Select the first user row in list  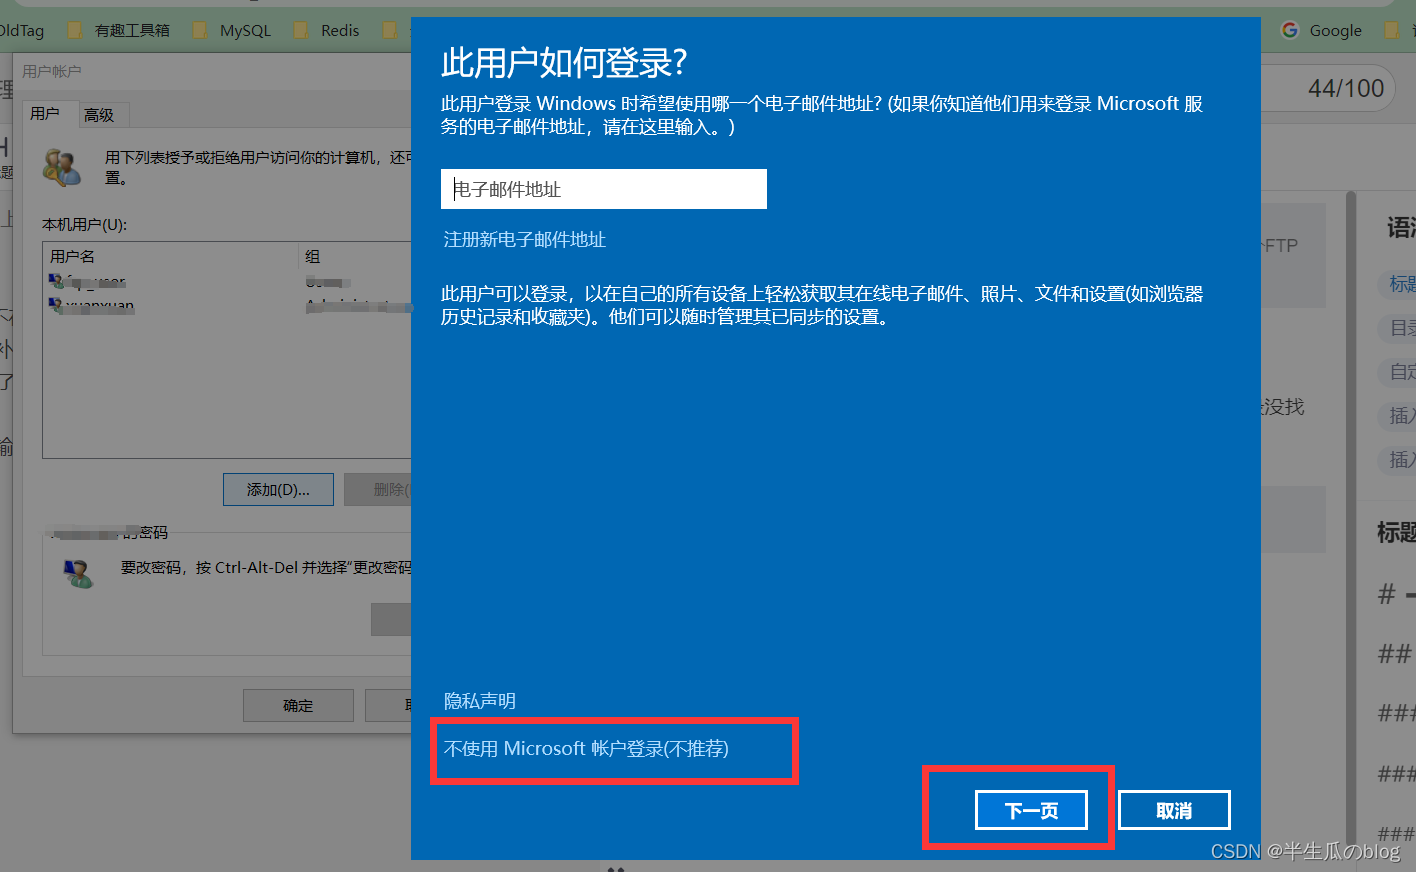click(x=228, y=282)
